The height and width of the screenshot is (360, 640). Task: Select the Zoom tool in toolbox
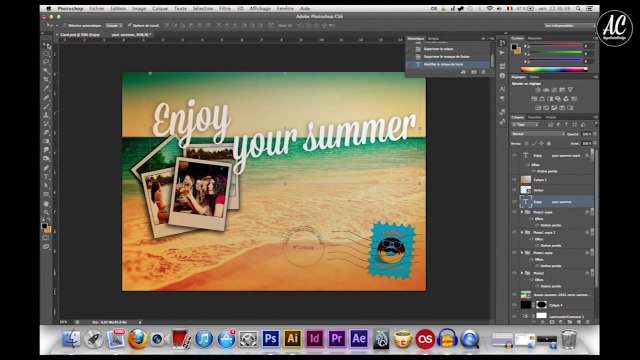click(x=47, y=212)
